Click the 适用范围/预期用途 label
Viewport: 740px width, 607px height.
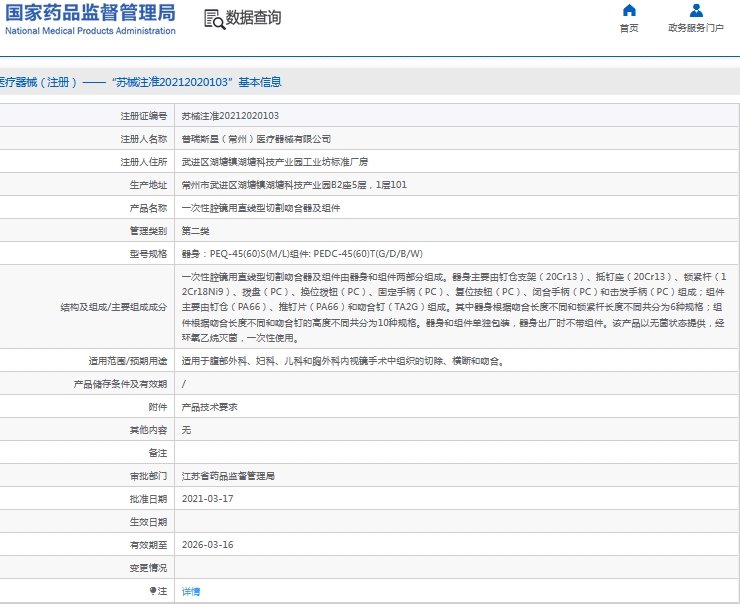coord(128,361)
